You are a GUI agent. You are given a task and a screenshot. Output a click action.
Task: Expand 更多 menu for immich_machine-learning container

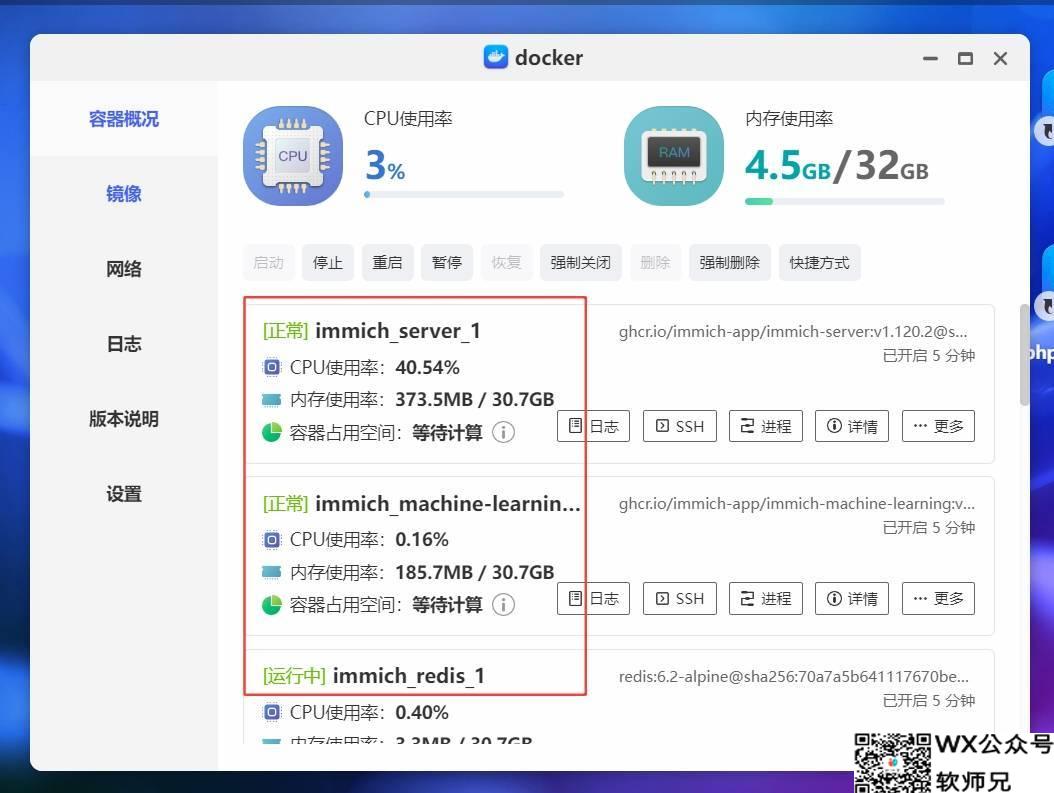coord(938,598)
